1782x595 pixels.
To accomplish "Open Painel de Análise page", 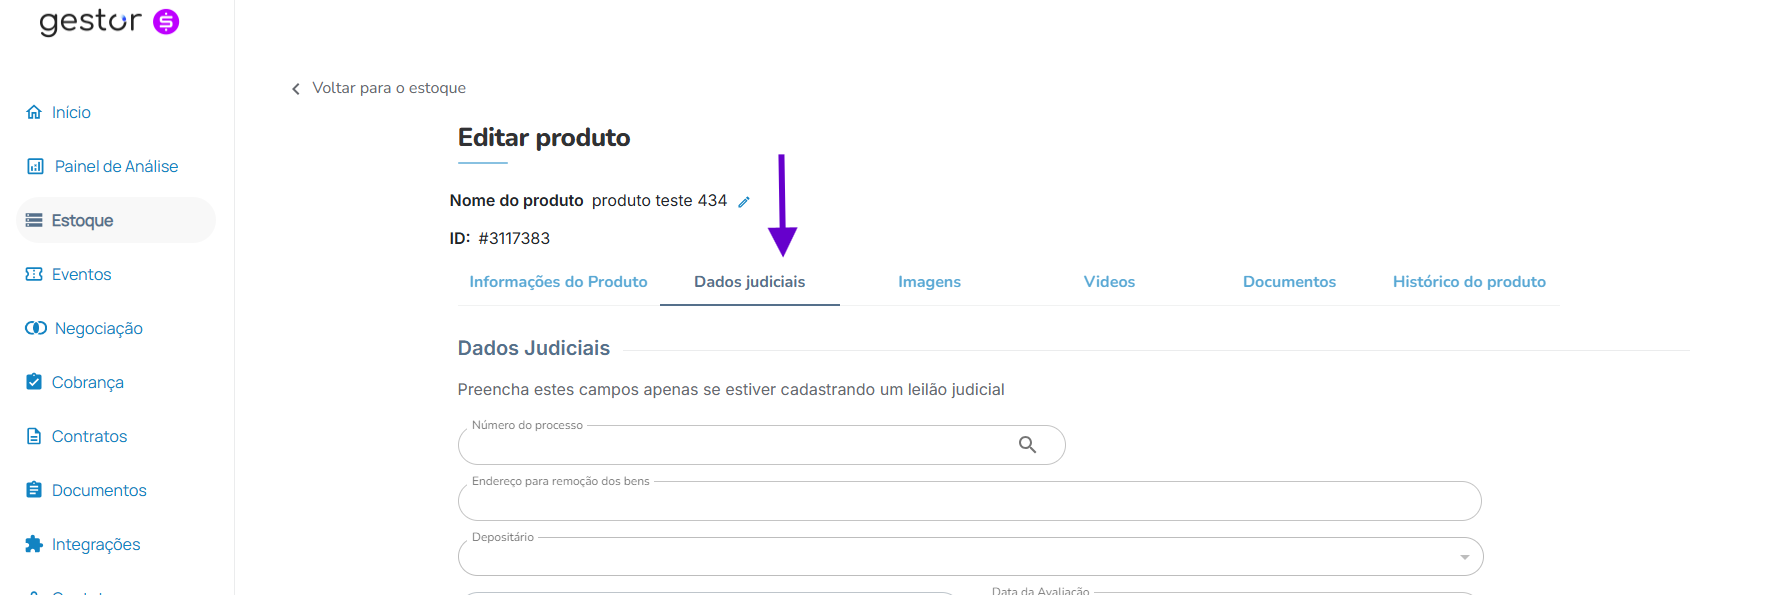I will click(116, 166).
